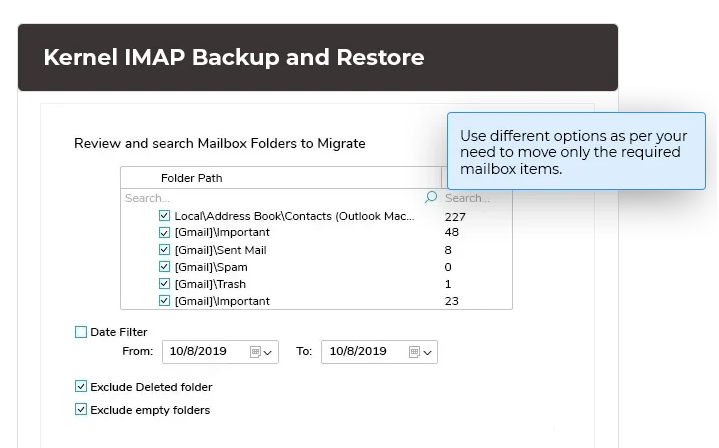The image size is (719, 448).
Task: Click the tooltip about moving required mailbox items
Action: (x=577, y=152)
